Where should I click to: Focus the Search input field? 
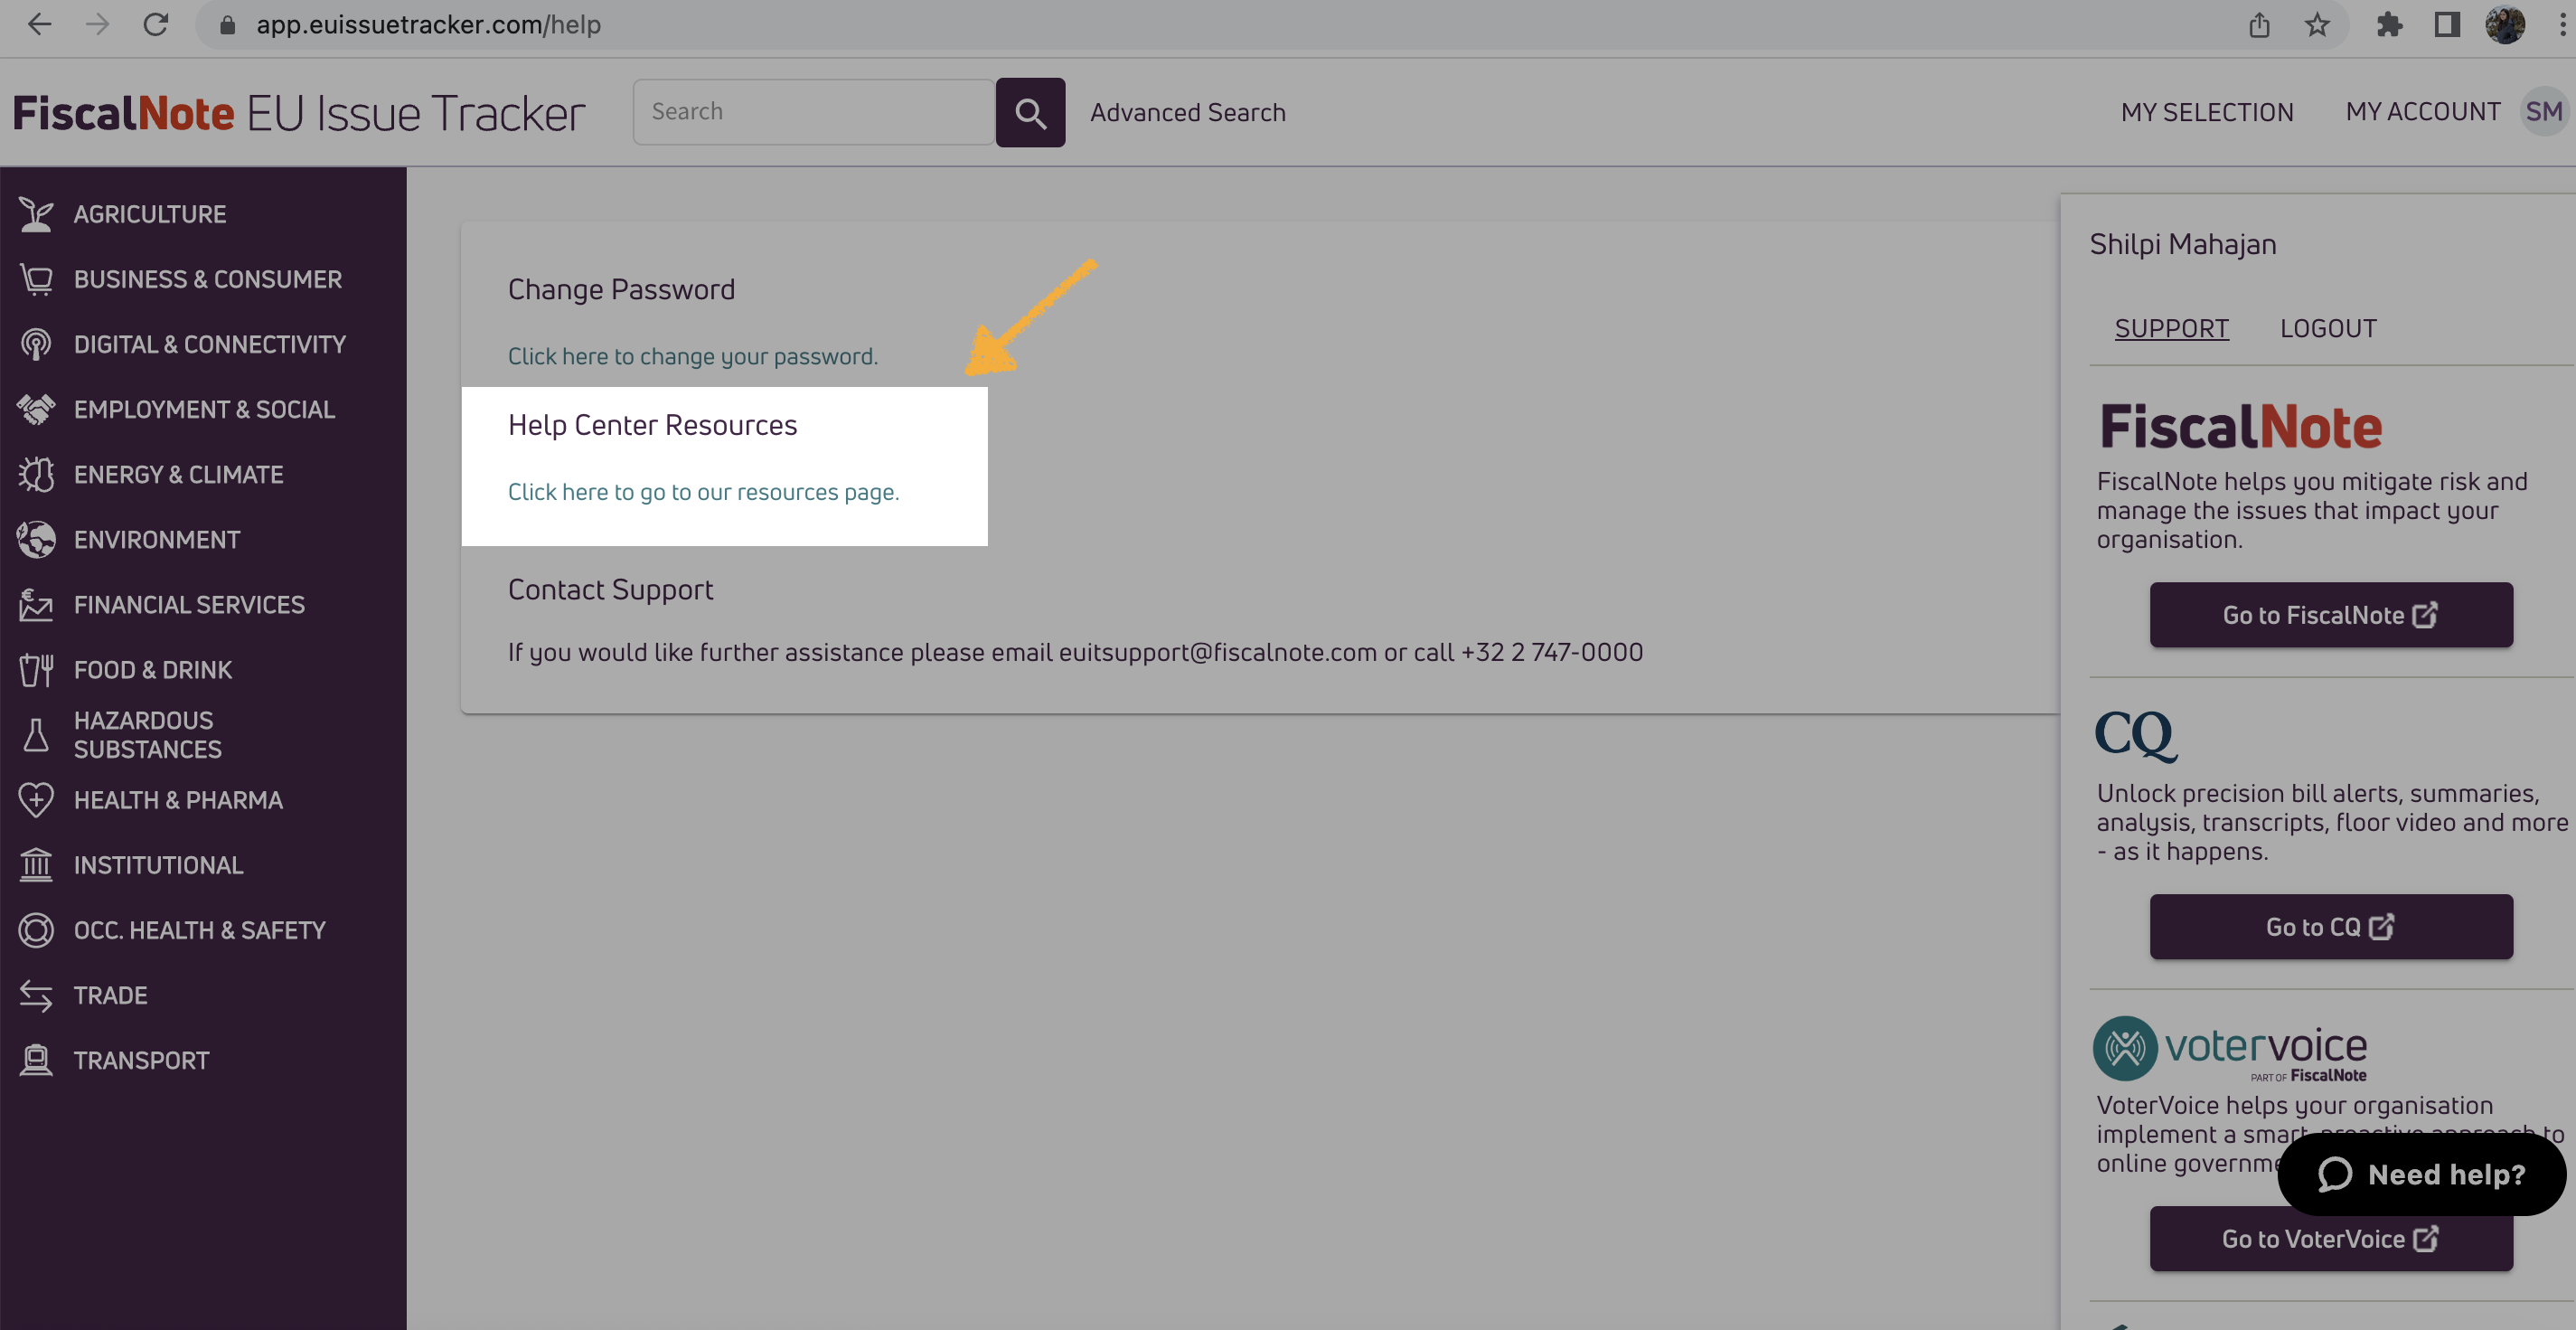(x=814, y=112)
